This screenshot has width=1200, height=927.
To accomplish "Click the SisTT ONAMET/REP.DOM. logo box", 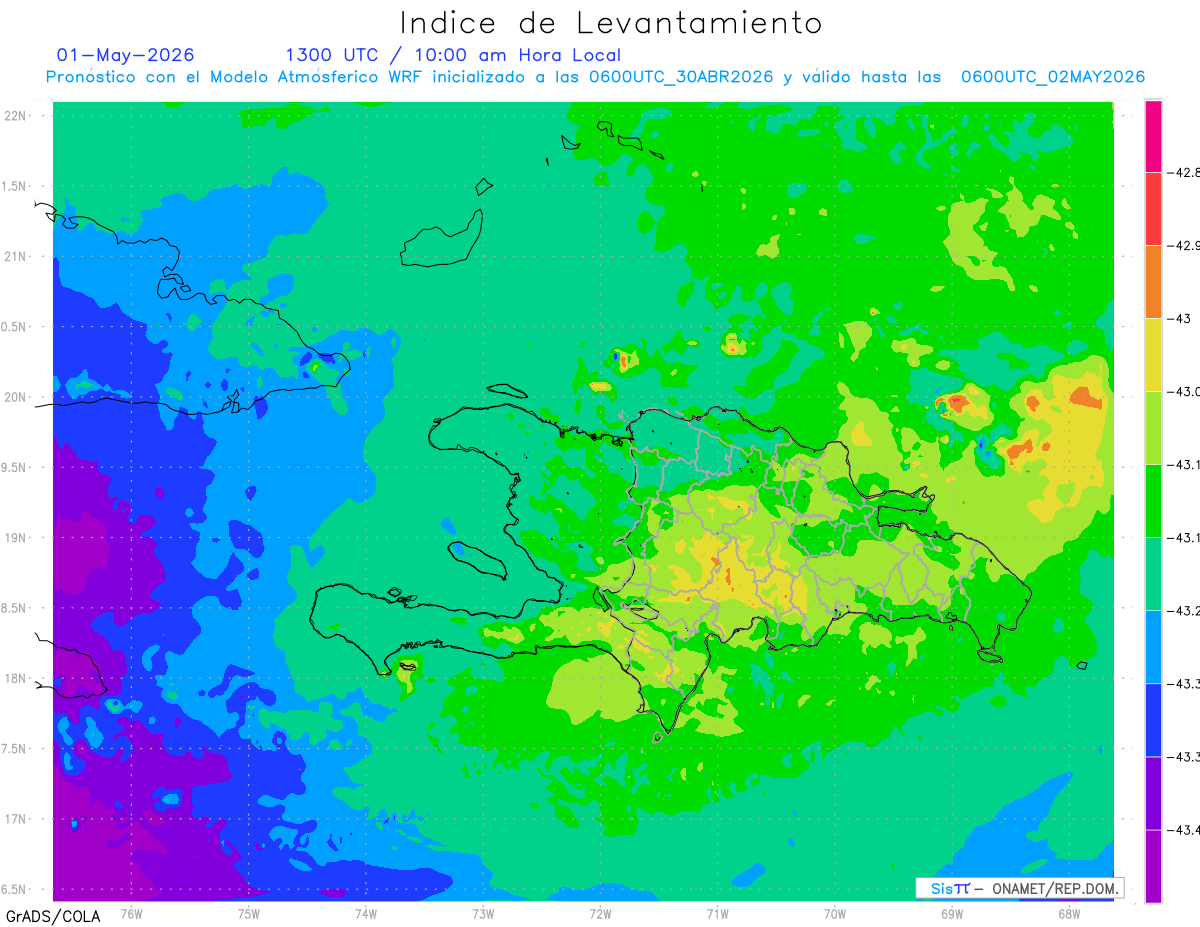I will click(1019, 888).
